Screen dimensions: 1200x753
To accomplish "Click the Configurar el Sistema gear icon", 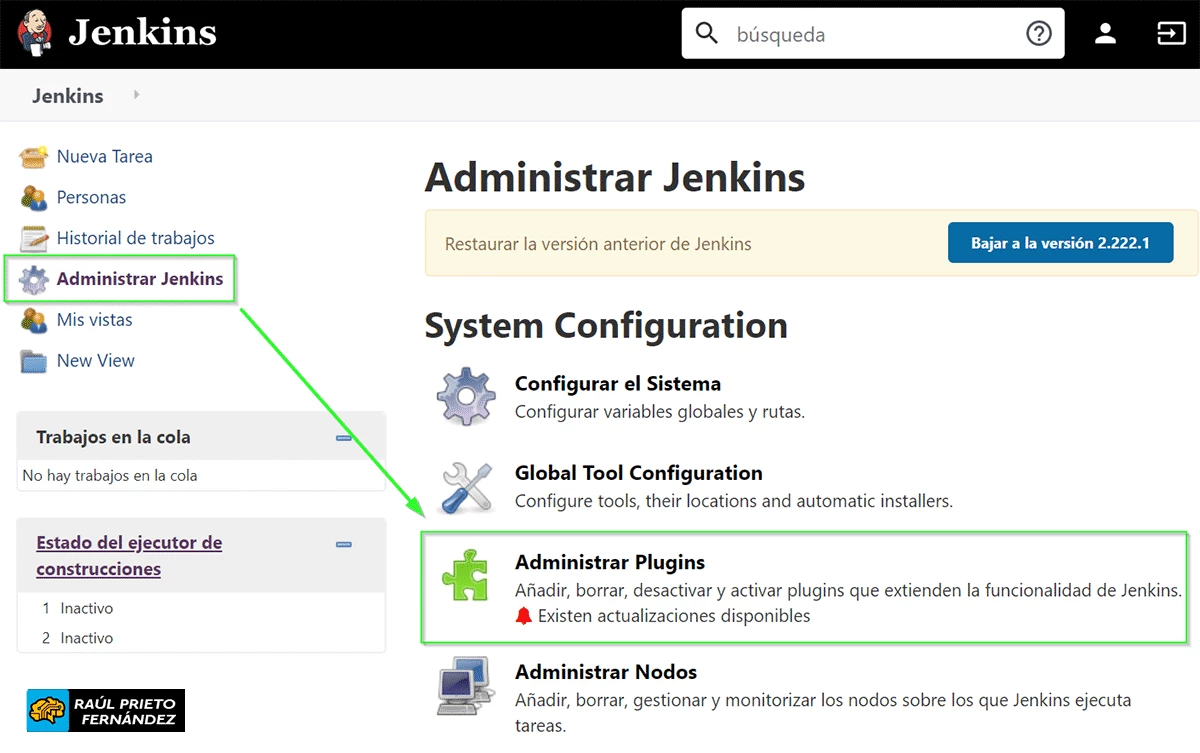I will (466, 397).
